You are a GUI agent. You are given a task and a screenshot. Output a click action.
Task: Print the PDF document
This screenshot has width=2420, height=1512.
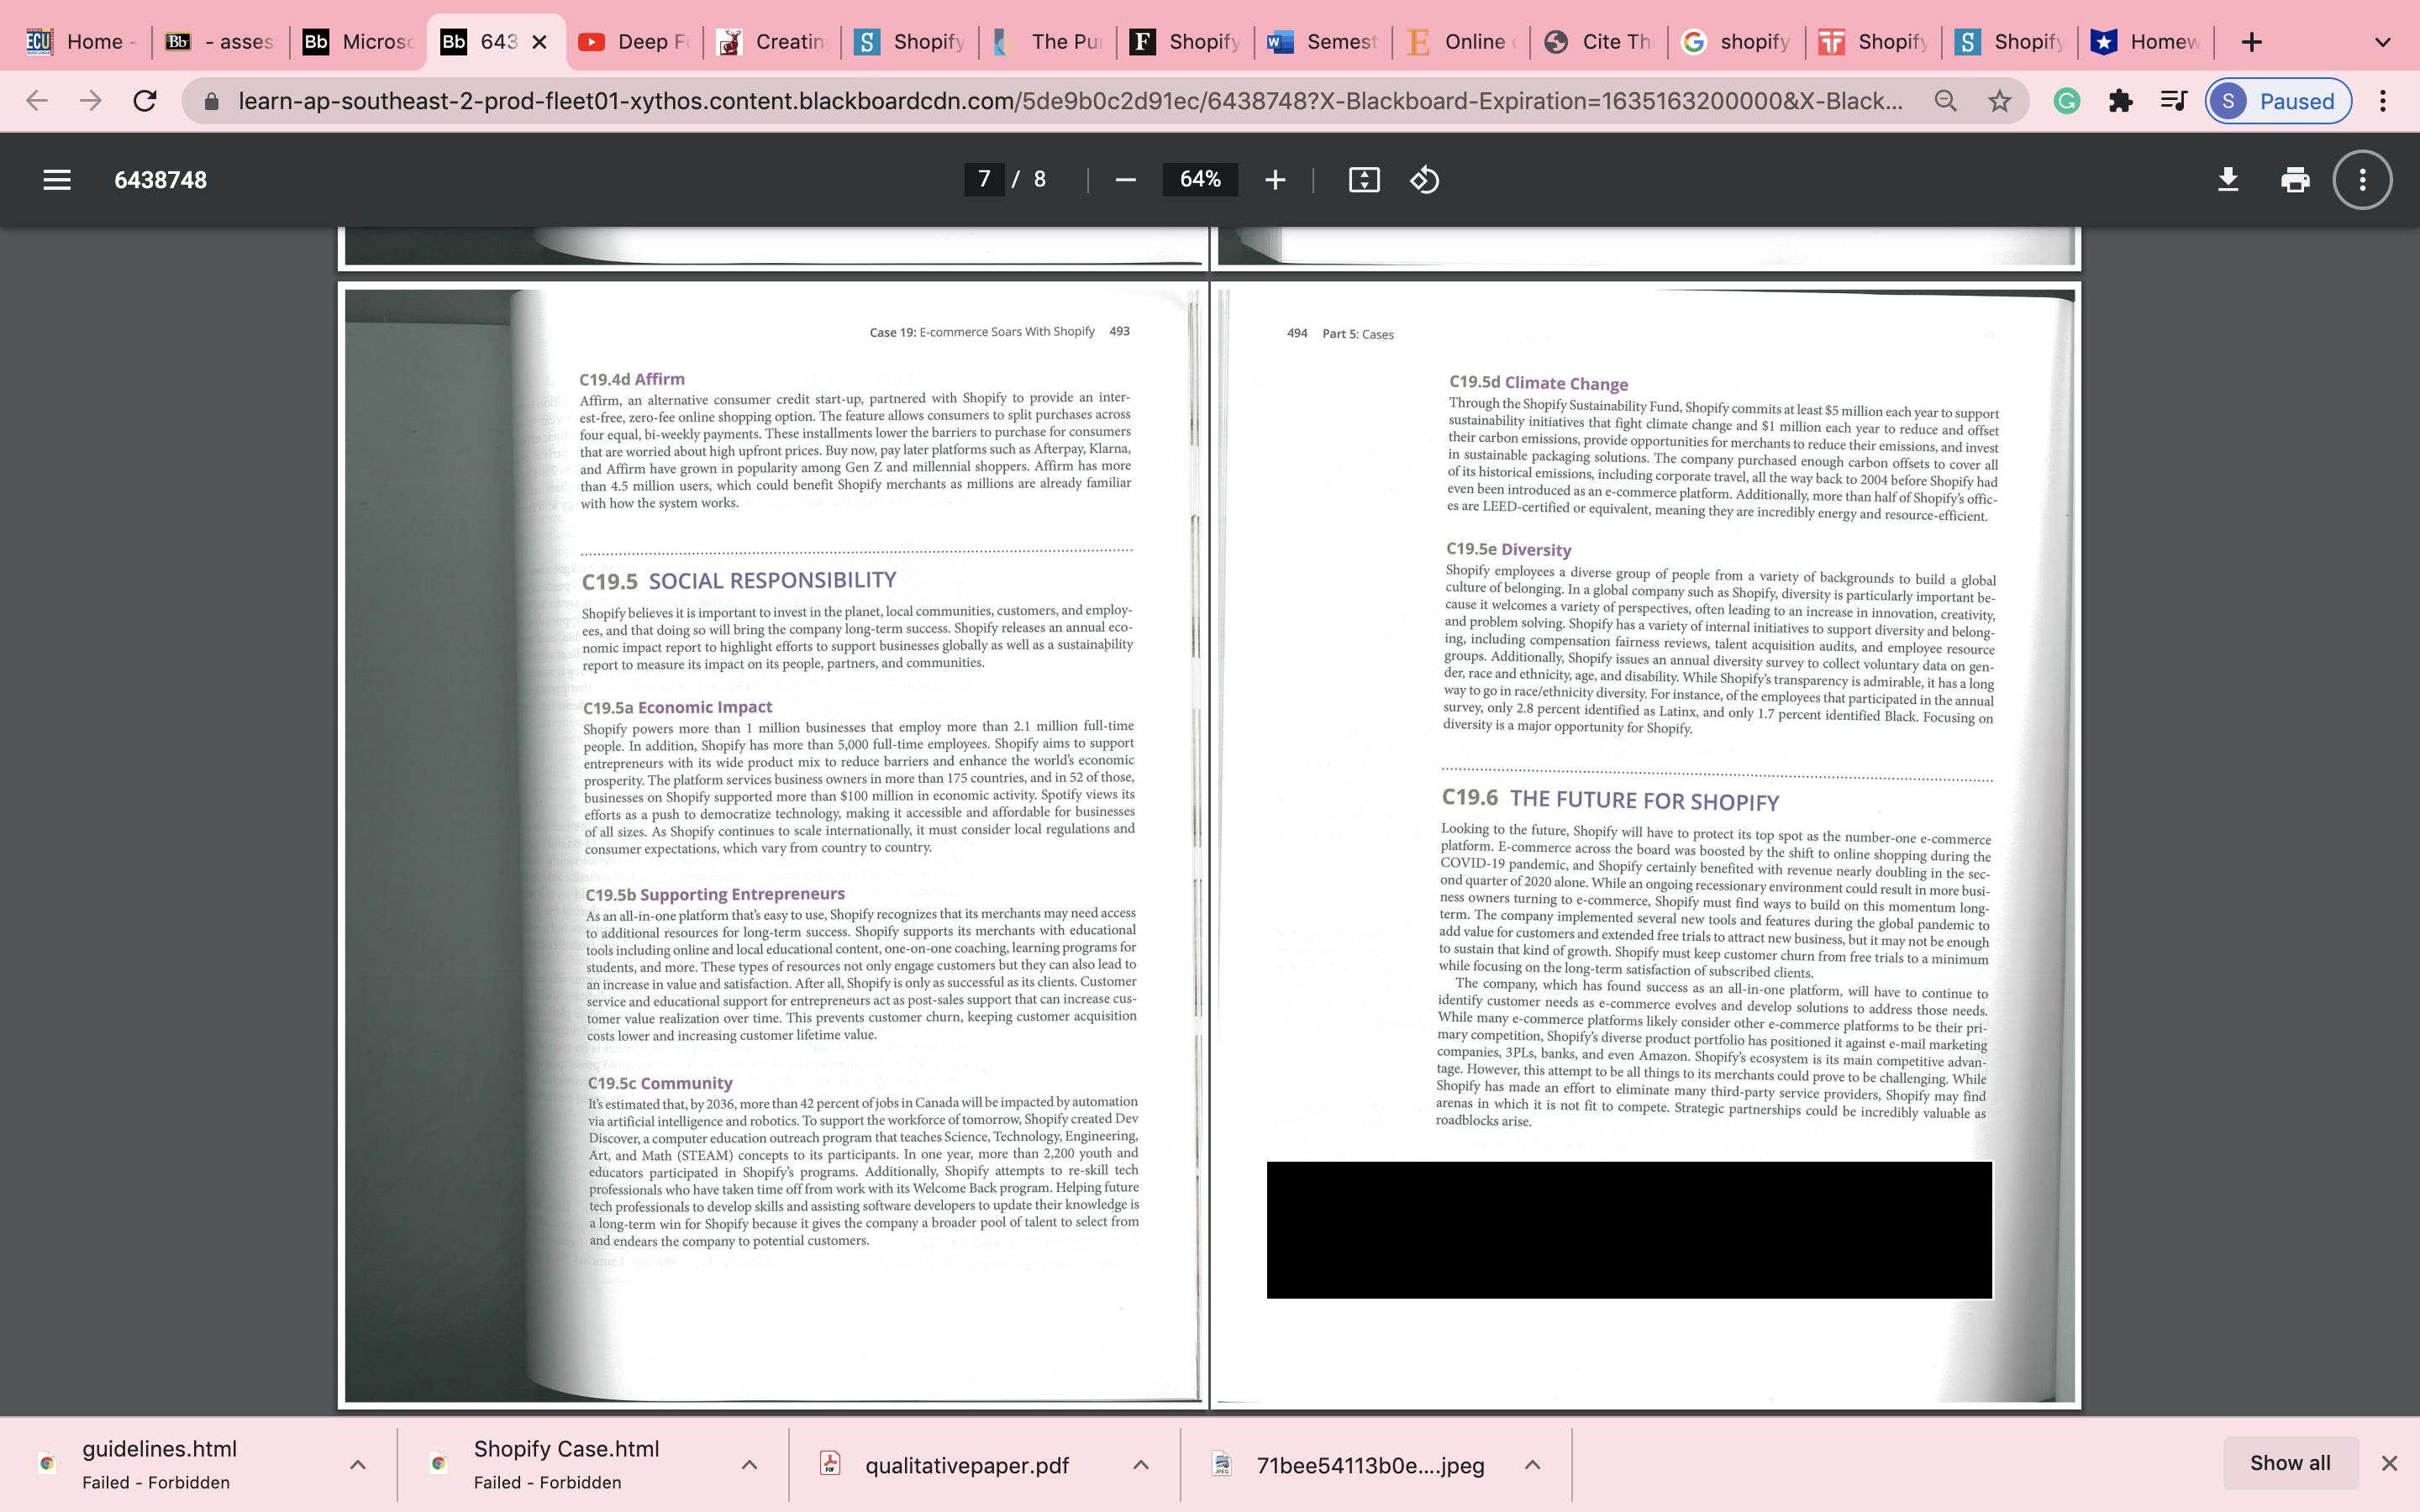(2295, 180)
